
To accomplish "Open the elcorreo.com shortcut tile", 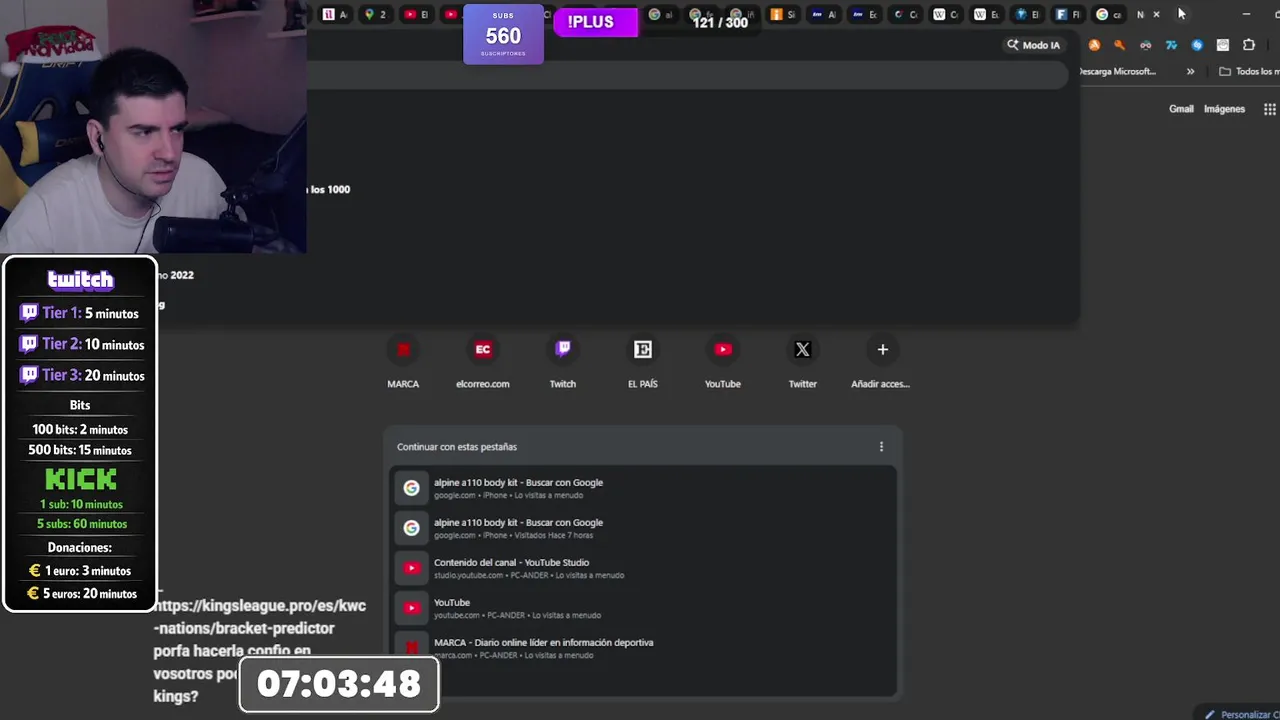I will point(483,362).
